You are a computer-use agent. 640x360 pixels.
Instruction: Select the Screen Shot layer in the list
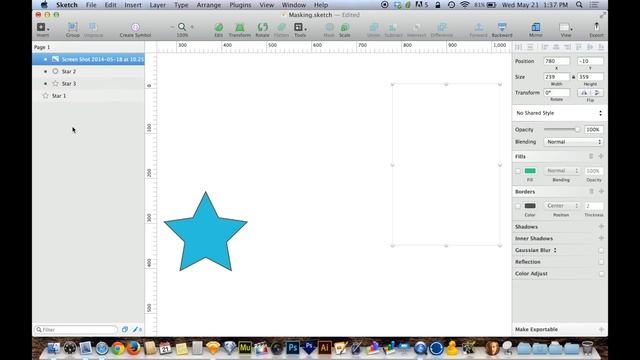(88, 59)
